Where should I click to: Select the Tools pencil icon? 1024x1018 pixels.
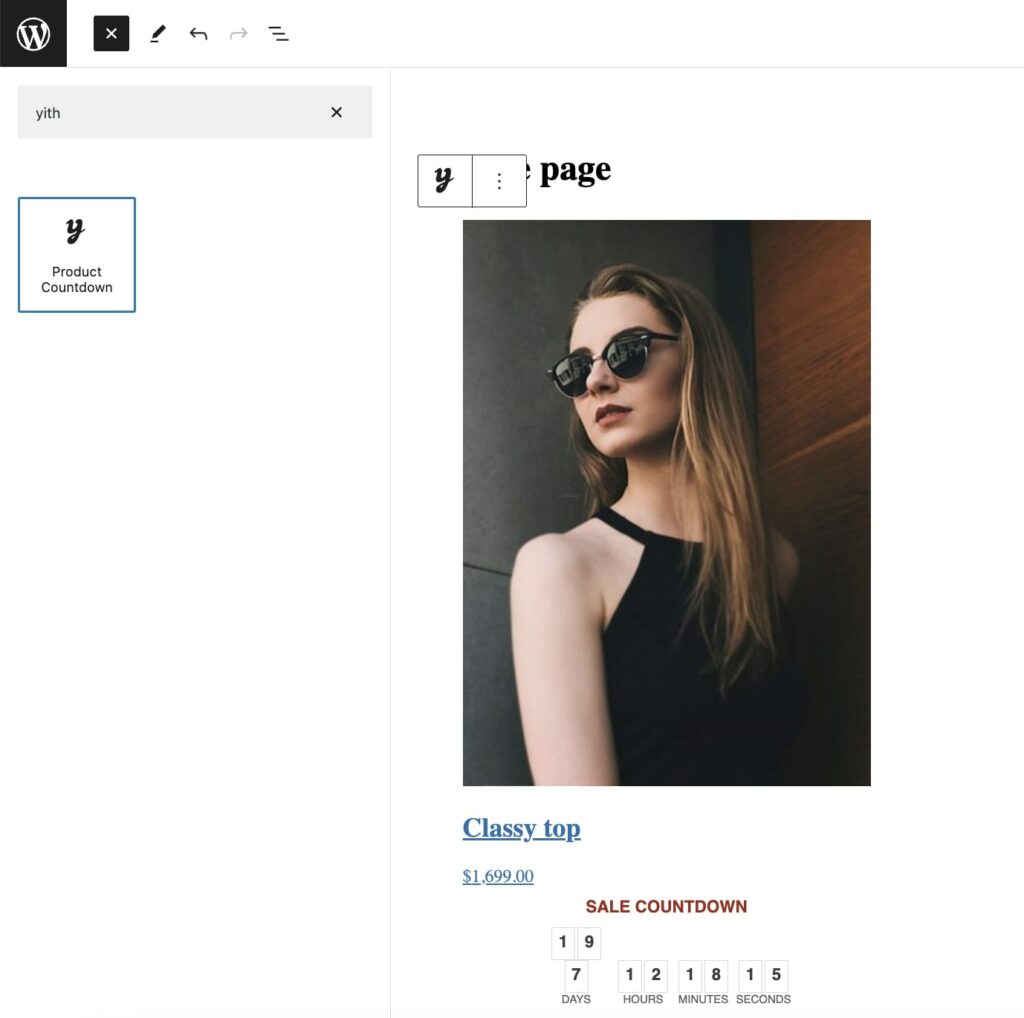[x=157, y=33]
